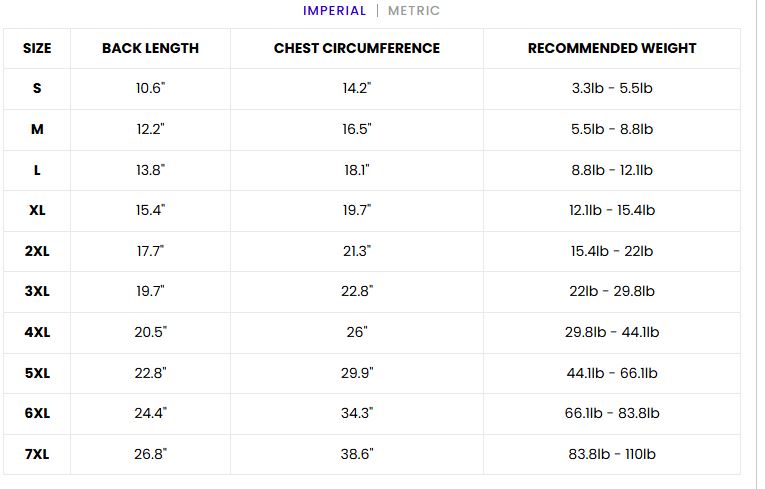Select the 4XL size row label
Image resolution: width=765 pixels, height=489 pixels.
coord(37,332)
